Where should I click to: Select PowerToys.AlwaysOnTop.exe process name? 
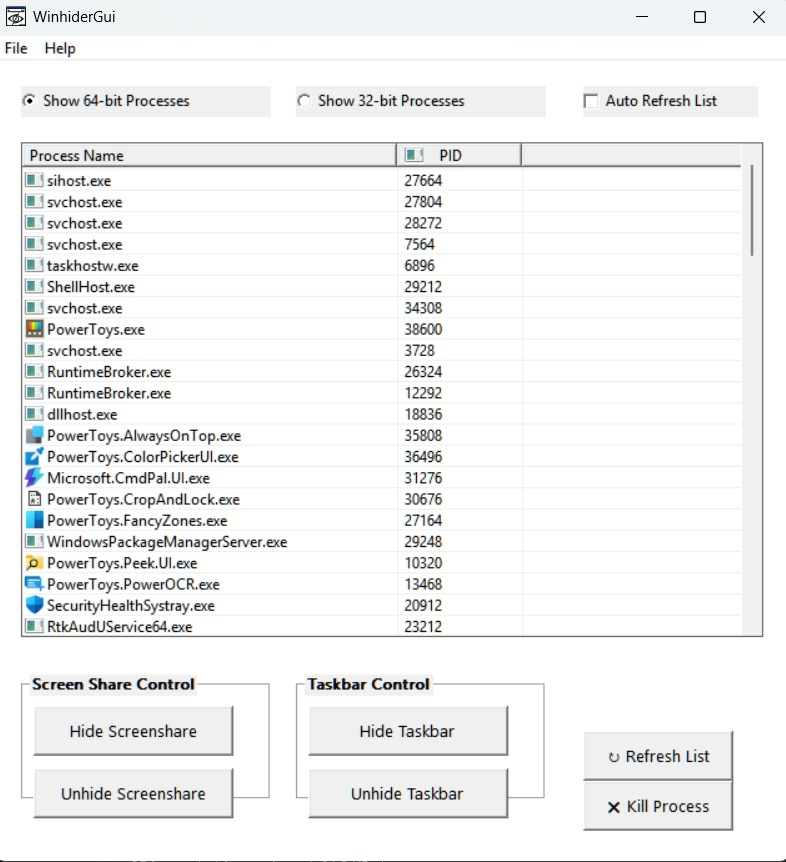pyautogui.click(x=144, y=435)
